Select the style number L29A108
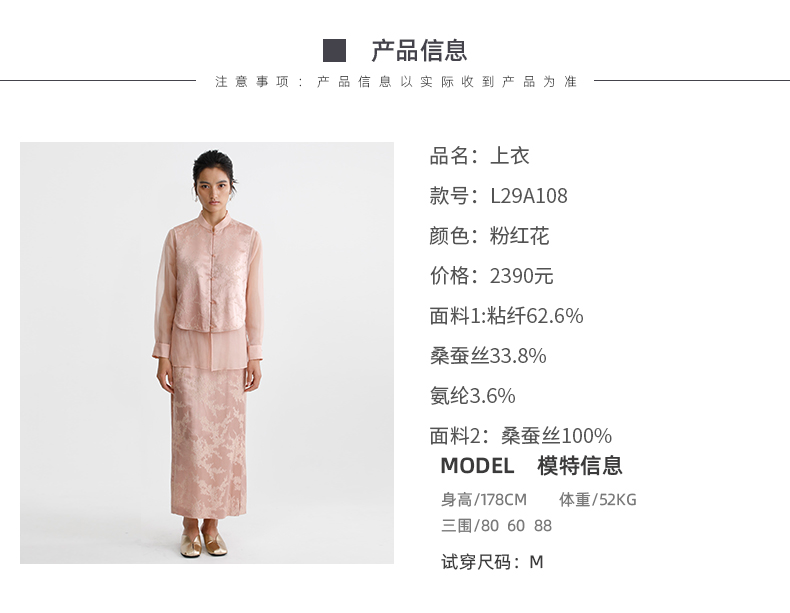 [529, 196]
